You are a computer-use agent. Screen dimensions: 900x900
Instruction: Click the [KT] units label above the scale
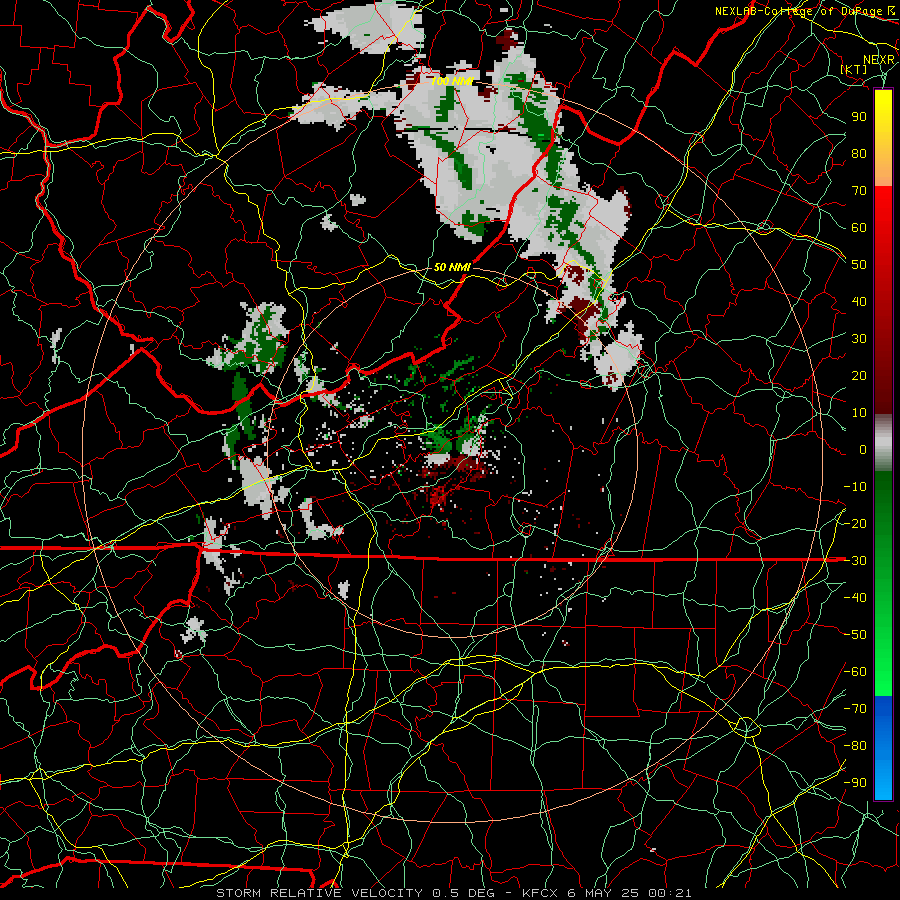pyautogui.click(x=854, y=69)
